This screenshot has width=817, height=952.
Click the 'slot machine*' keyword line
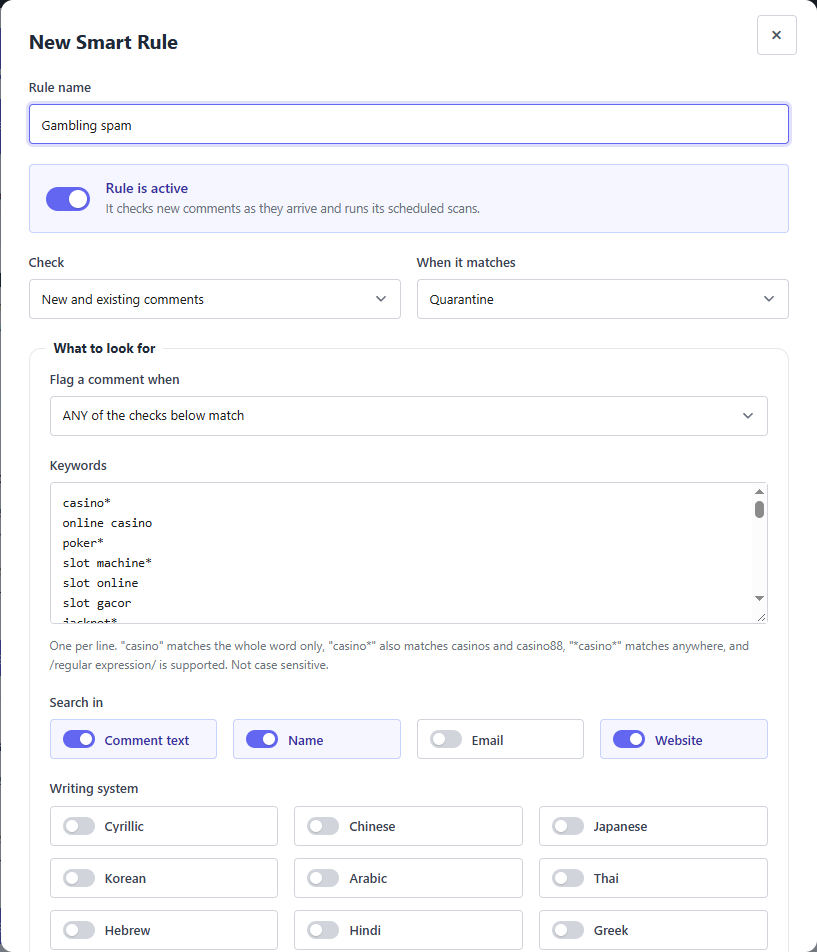pyautogui.click(x=107, y=563)
